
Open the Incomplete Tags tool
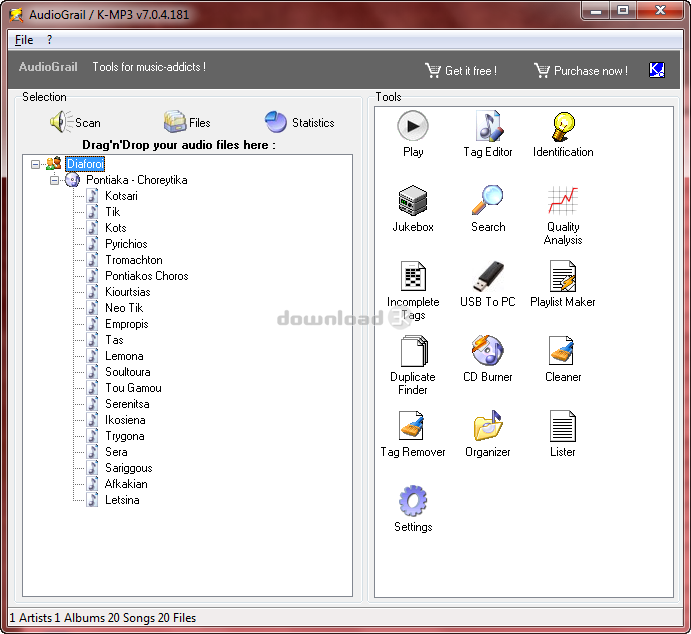[x=413, y=290]
